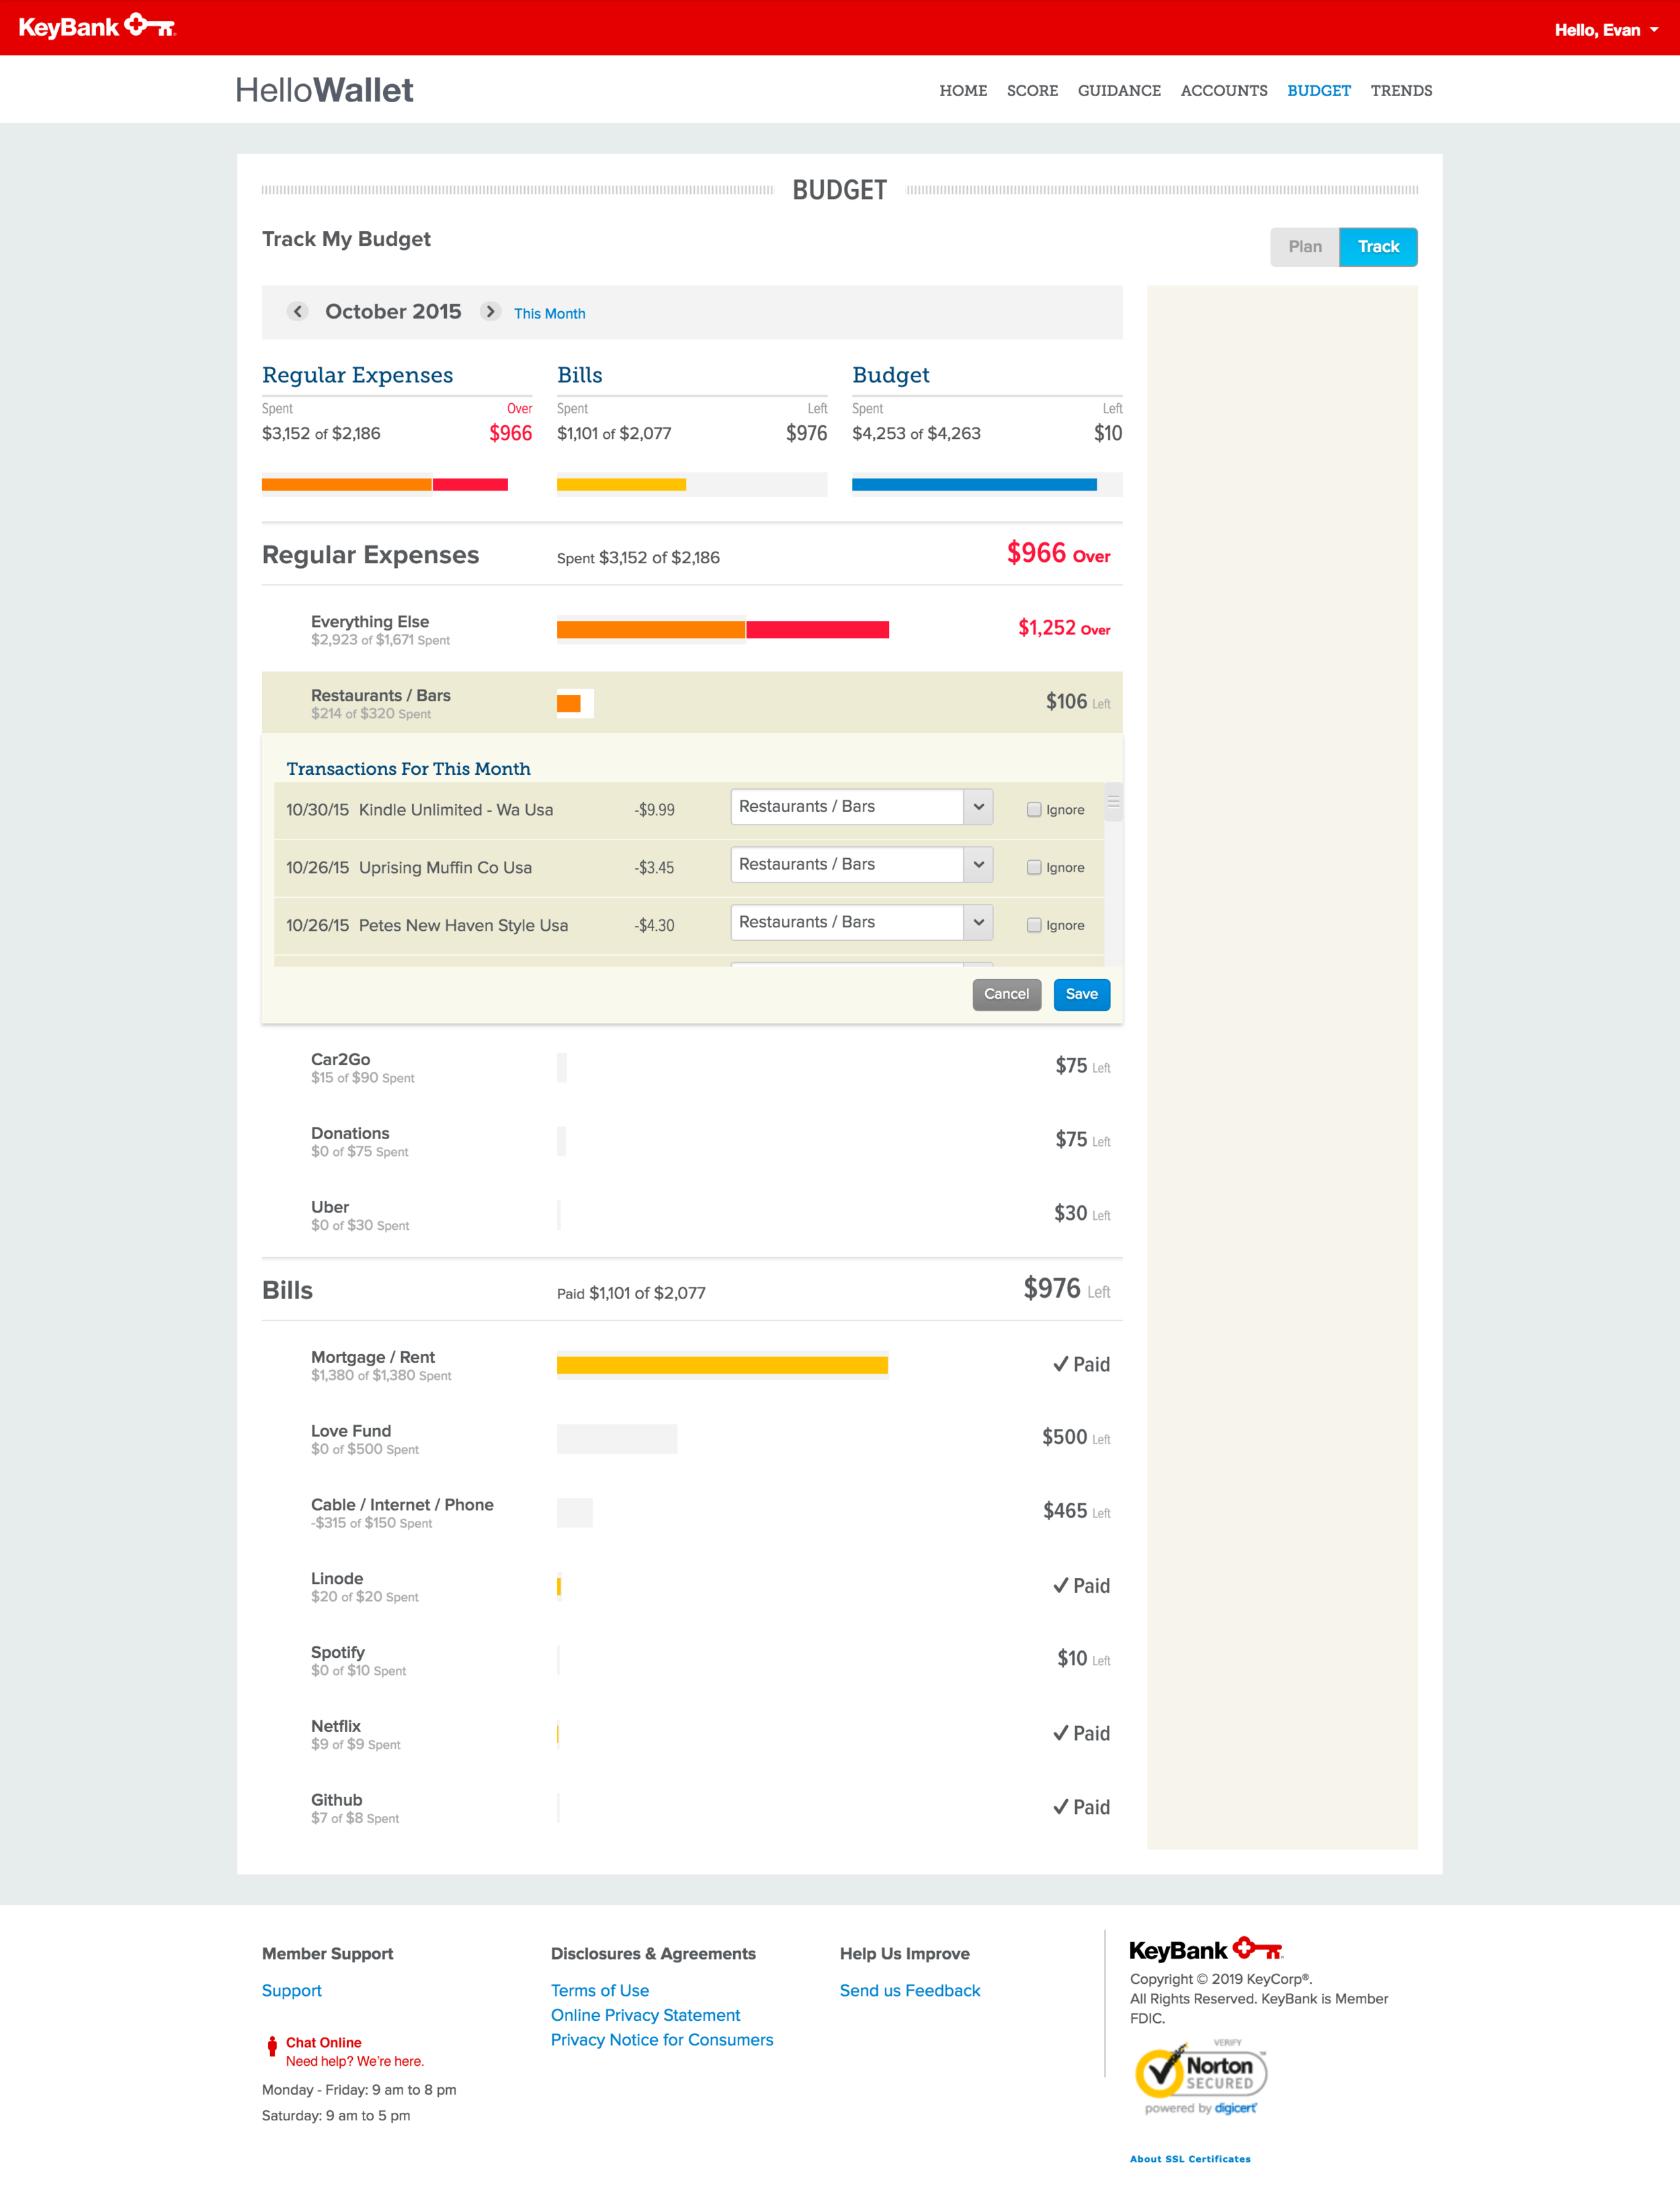
Task: Check Ignore for Uprising Muffin Co transaction
Action: pos(1034,868)
